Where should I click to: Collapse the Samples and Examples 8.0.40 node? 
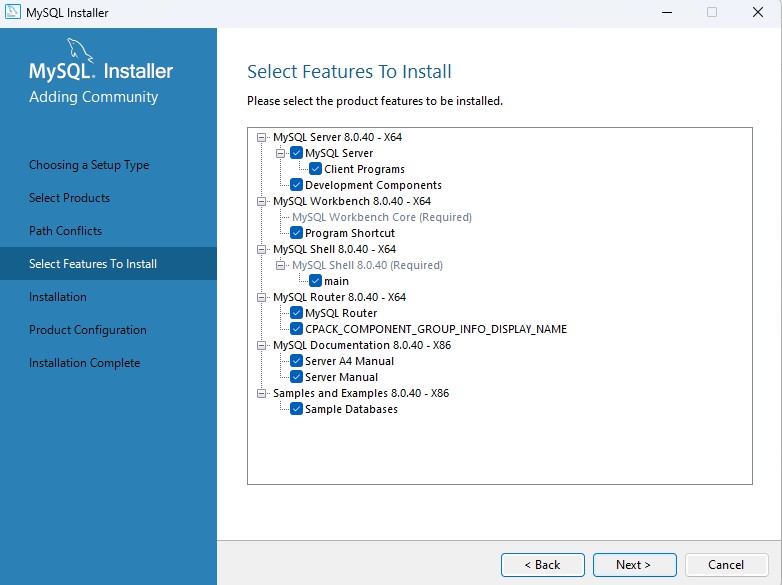click(x=261, y=393)
